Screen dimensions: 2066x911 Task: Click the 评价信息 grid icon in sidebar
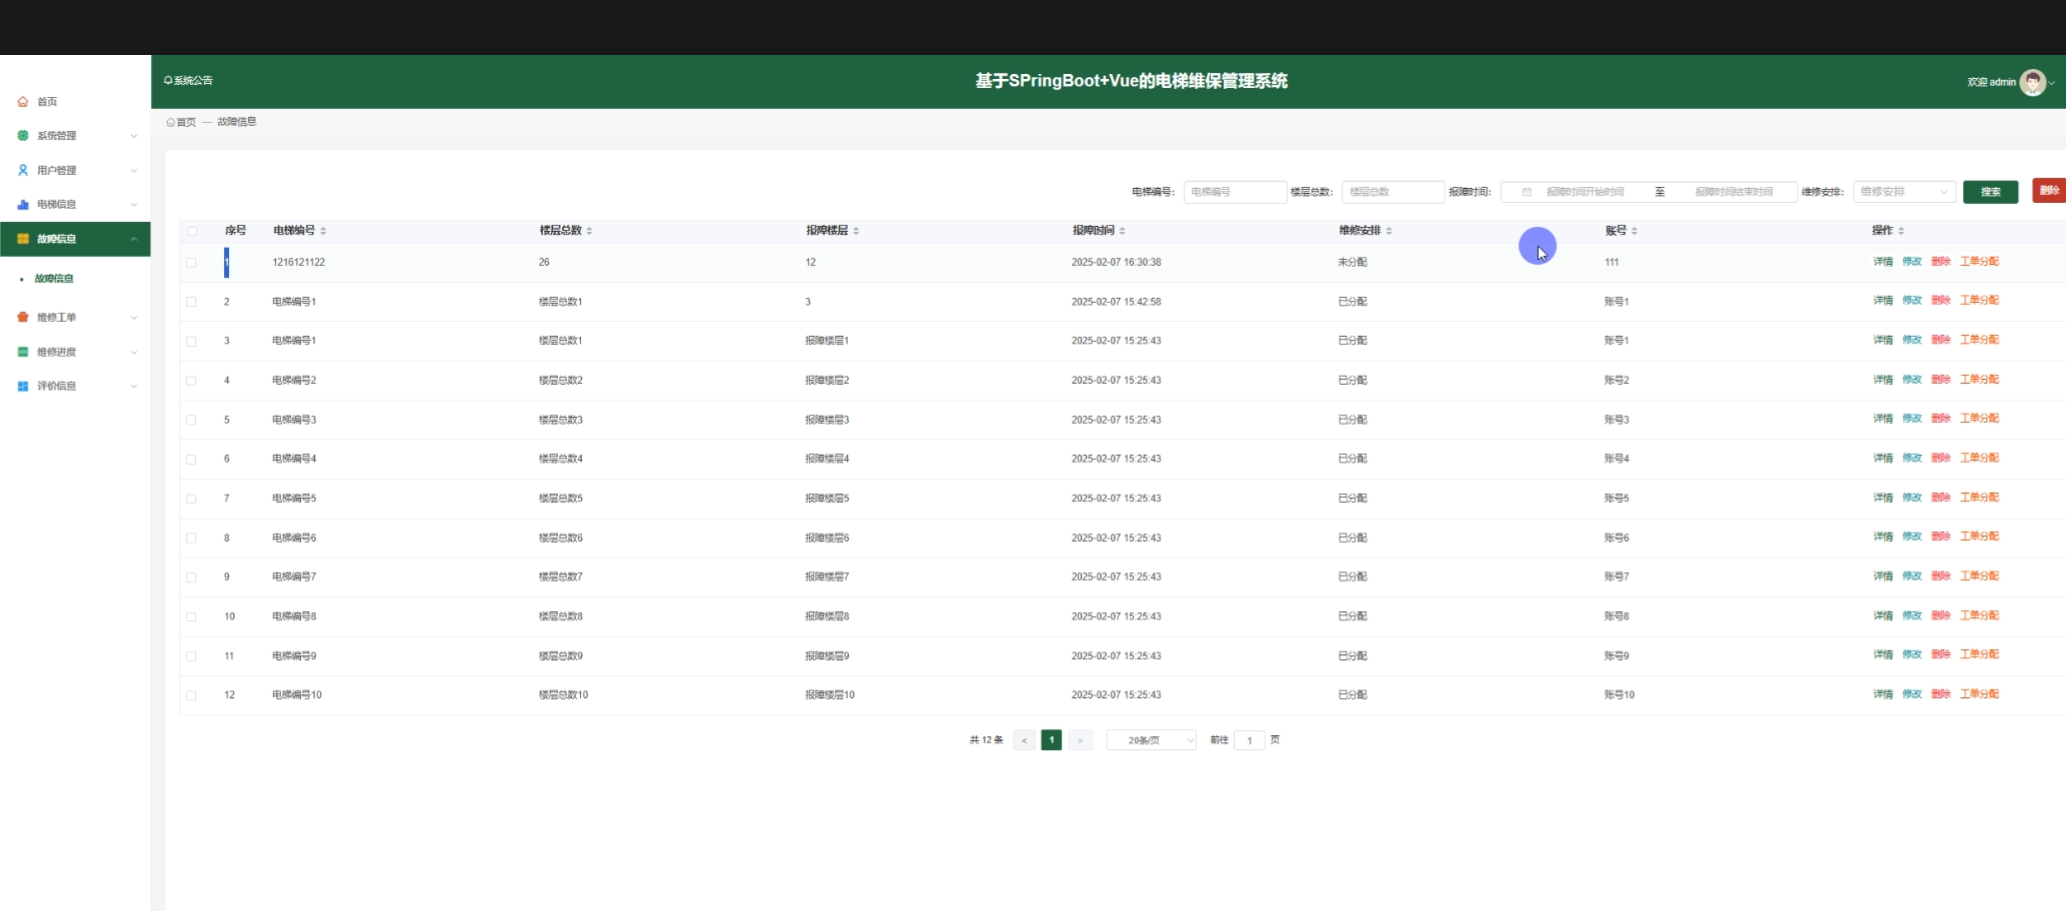tap(23, 386)
